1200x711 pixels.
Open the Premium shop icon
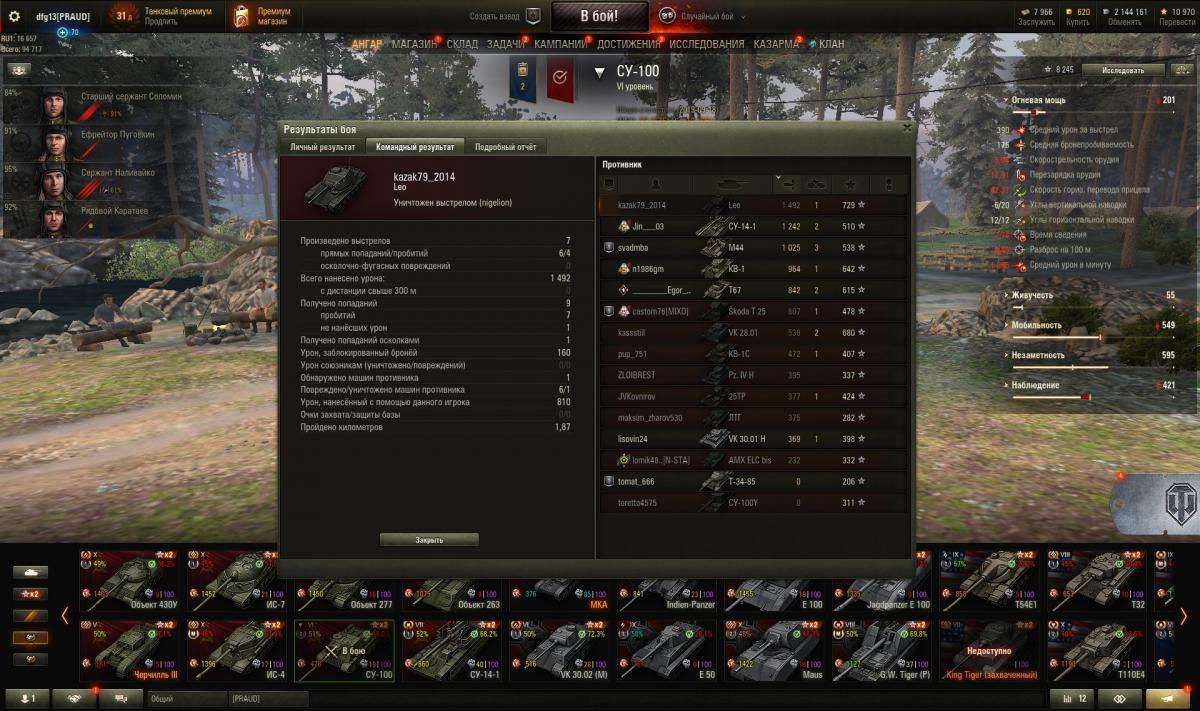pyautogui.click(x=240, y=16)
